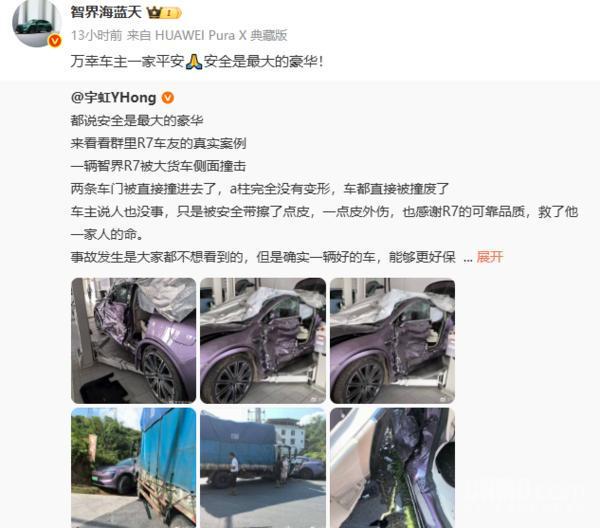Open second photo of crushed car door

click(x=263, y=341)
